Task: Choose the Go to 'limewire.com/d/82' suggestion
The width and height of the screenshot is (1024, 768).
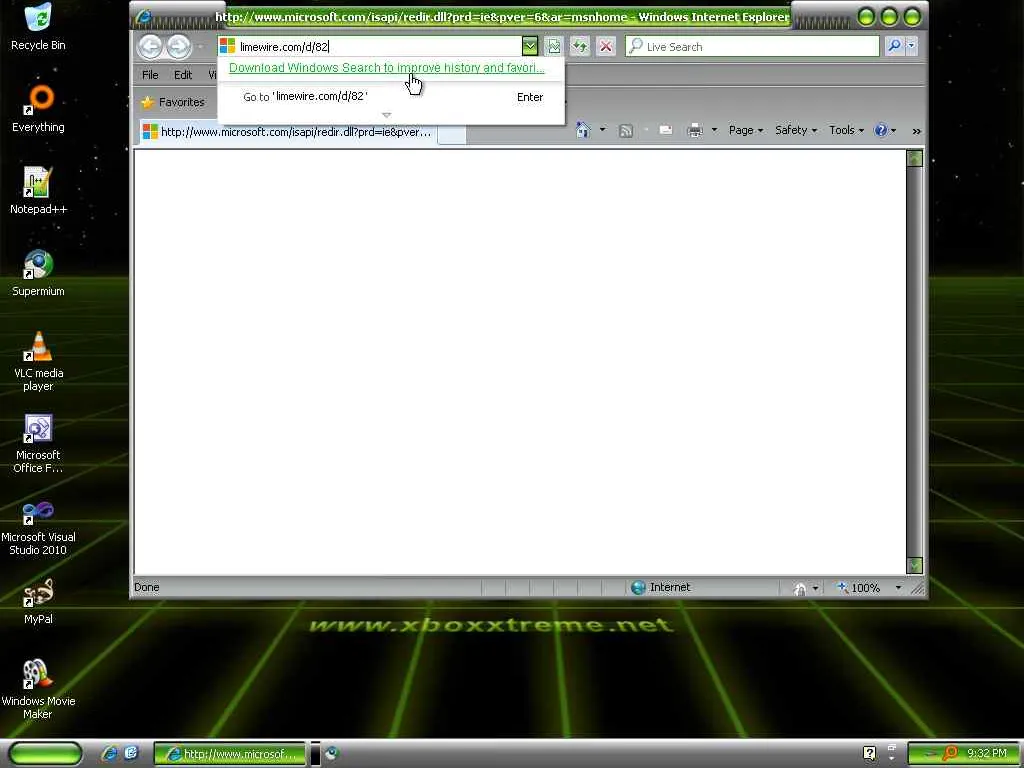Action: (x=391, y=97)
